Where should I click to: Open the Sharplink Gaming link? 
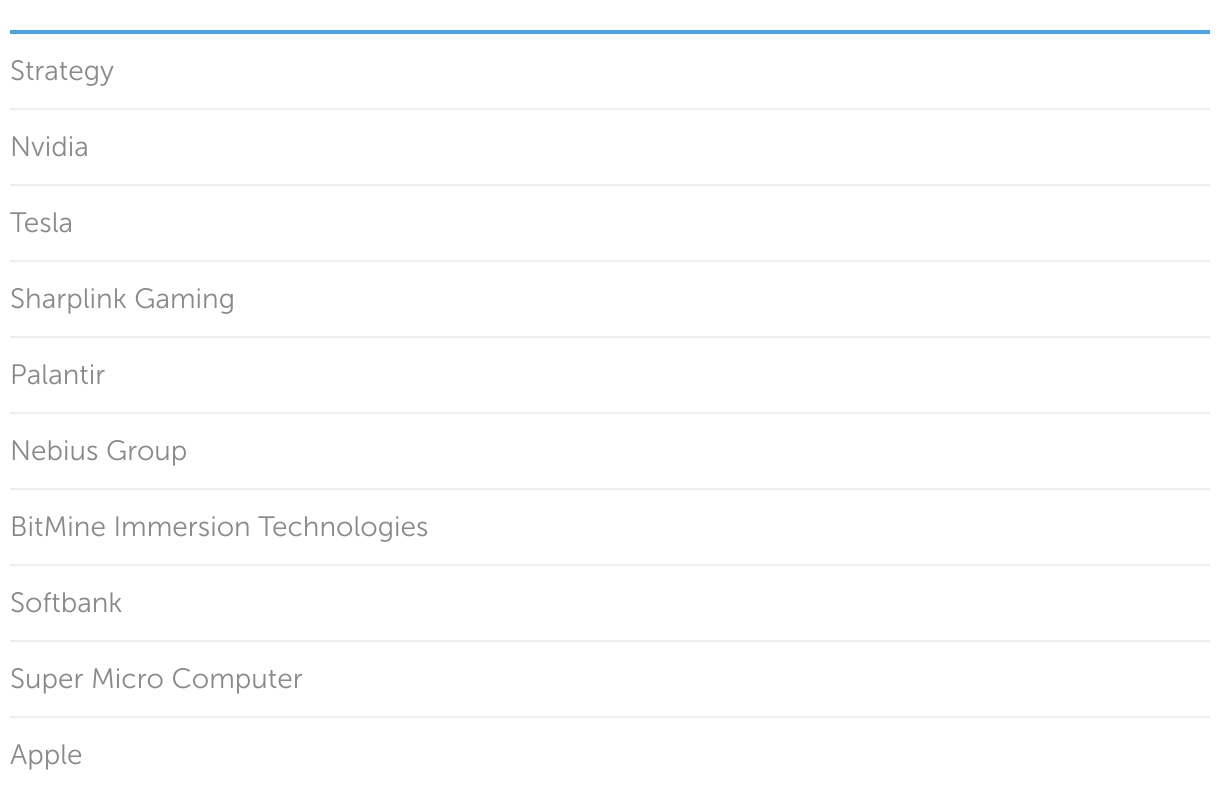click(x=122, y=299)
